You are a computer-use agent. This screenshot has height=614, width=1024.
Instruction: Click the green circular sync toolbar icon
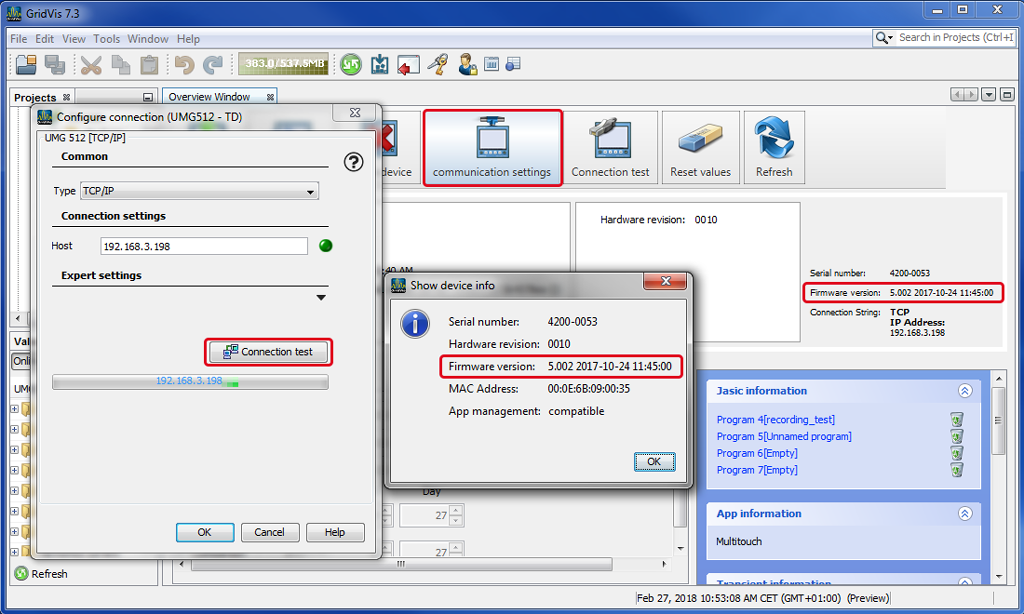[x=350, y=65]
